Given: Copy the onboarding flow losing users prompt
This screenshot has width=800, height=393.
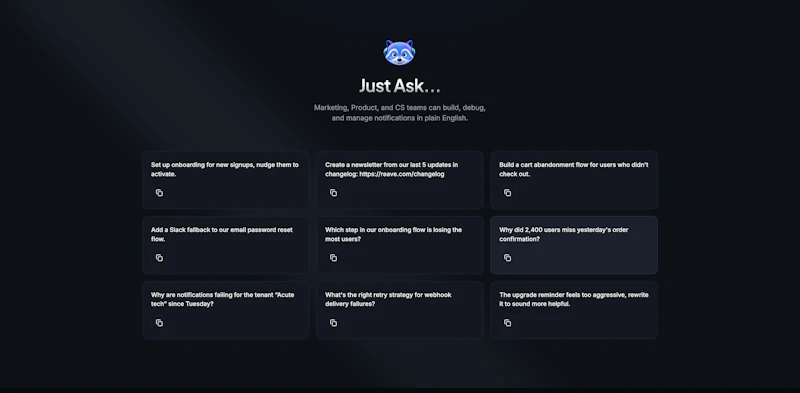Looking at the screenshot, I should [333, 258].
